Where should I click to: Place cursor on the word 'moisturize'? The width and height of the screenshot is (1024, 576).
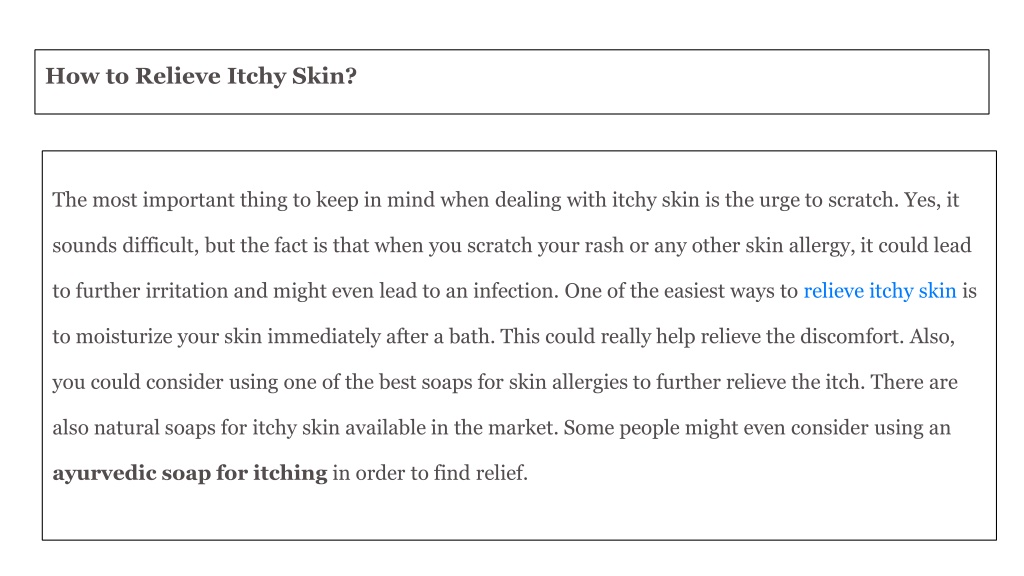tap(123, 337)
